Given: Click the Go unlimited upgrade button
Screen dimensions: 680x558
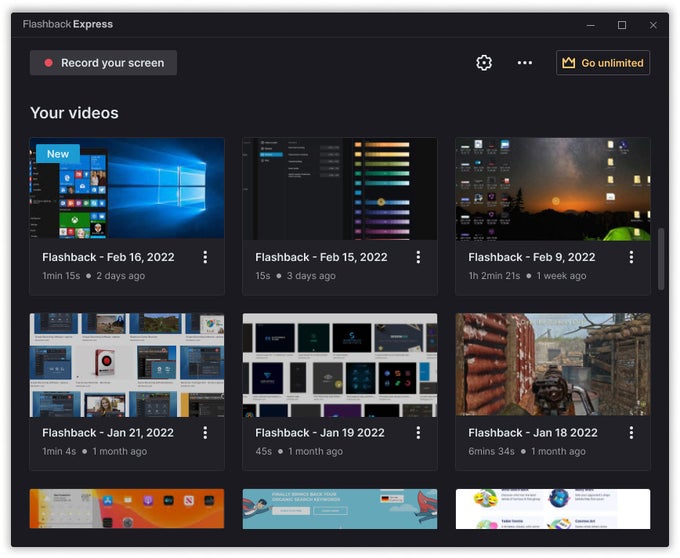Looking at the screenshot, I should pos(602,63).
